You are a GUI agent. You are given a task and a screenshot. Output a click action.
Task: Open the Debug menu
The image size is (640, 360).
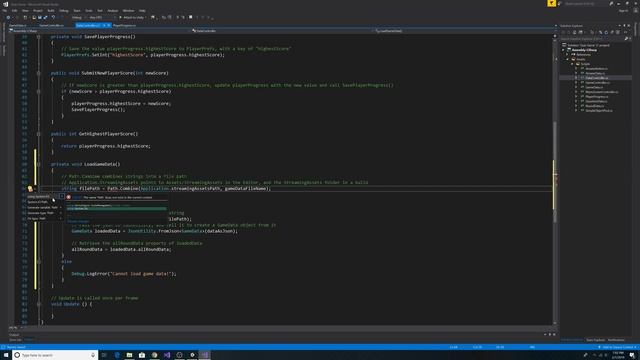pos(64,11)
